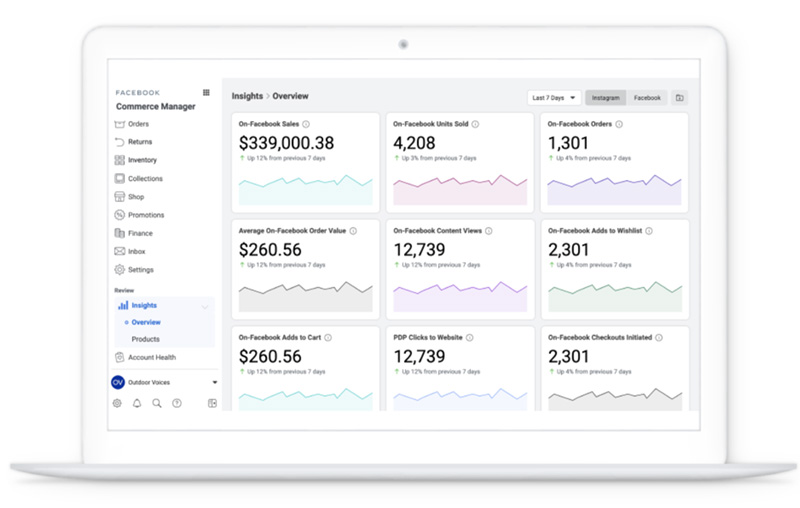
Task: Open the bottom gear settings icon
Action: 117,403
